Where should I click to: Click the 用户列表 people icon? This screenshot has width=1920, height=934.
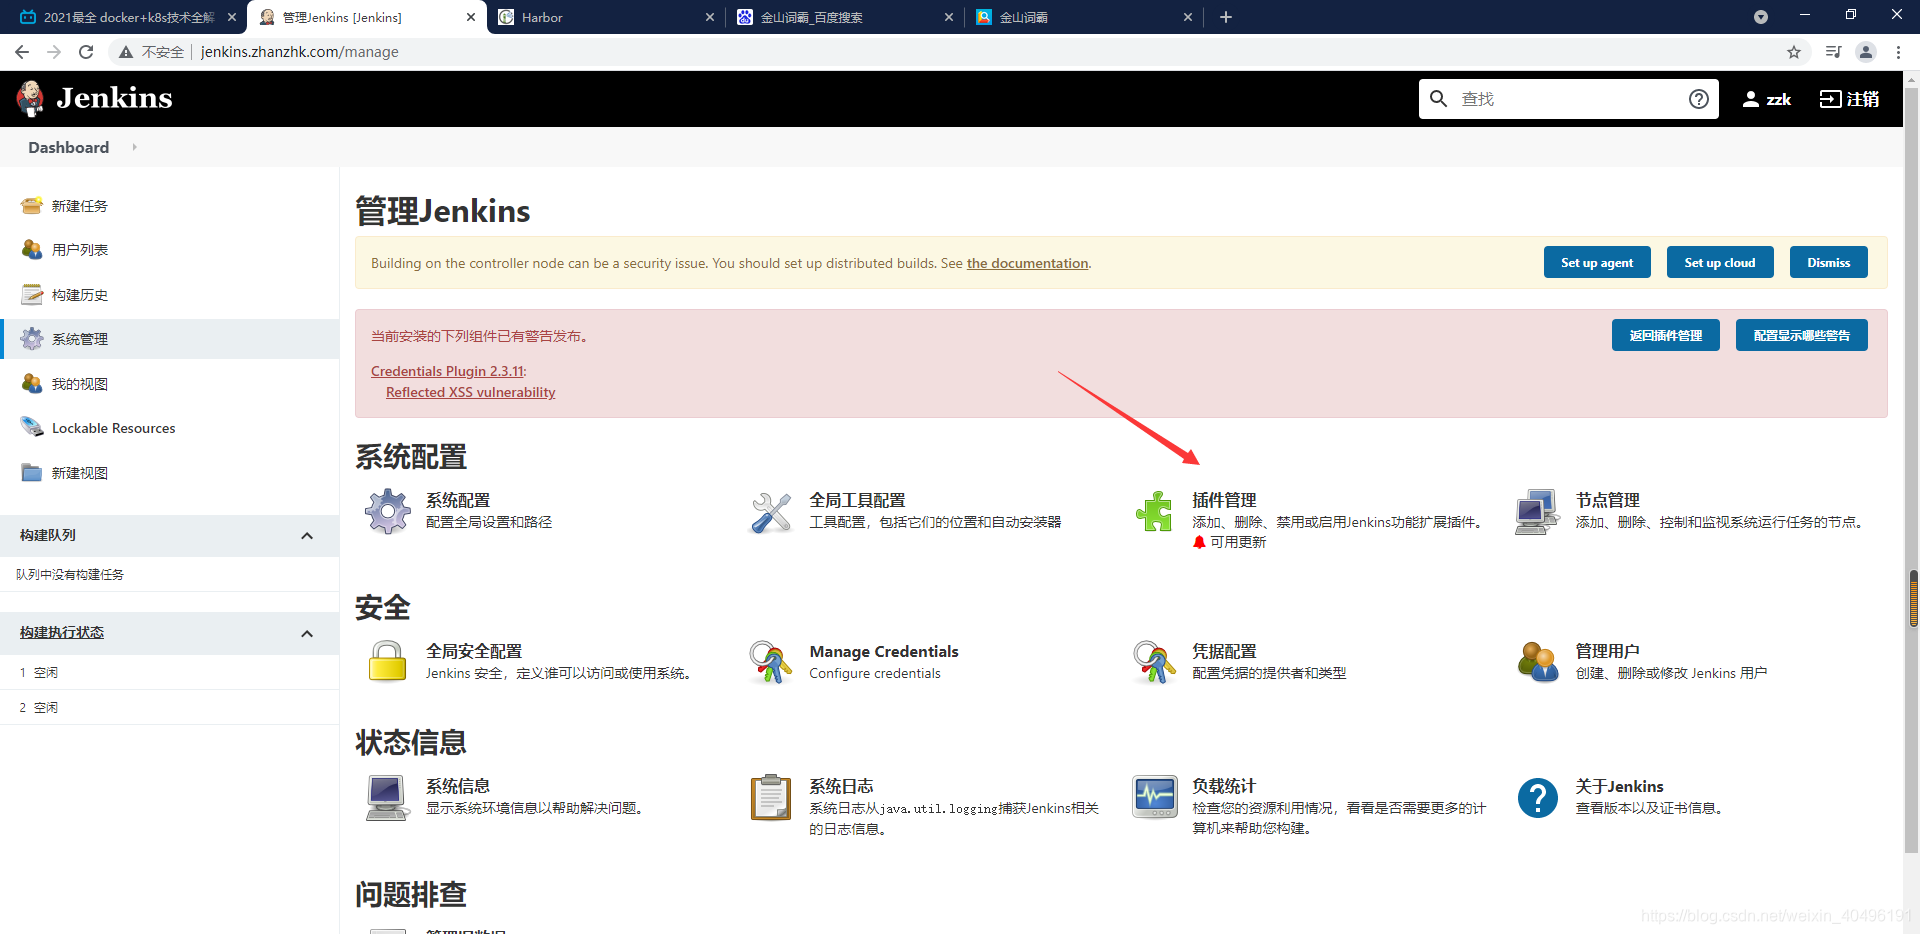(x=32, y=250)
